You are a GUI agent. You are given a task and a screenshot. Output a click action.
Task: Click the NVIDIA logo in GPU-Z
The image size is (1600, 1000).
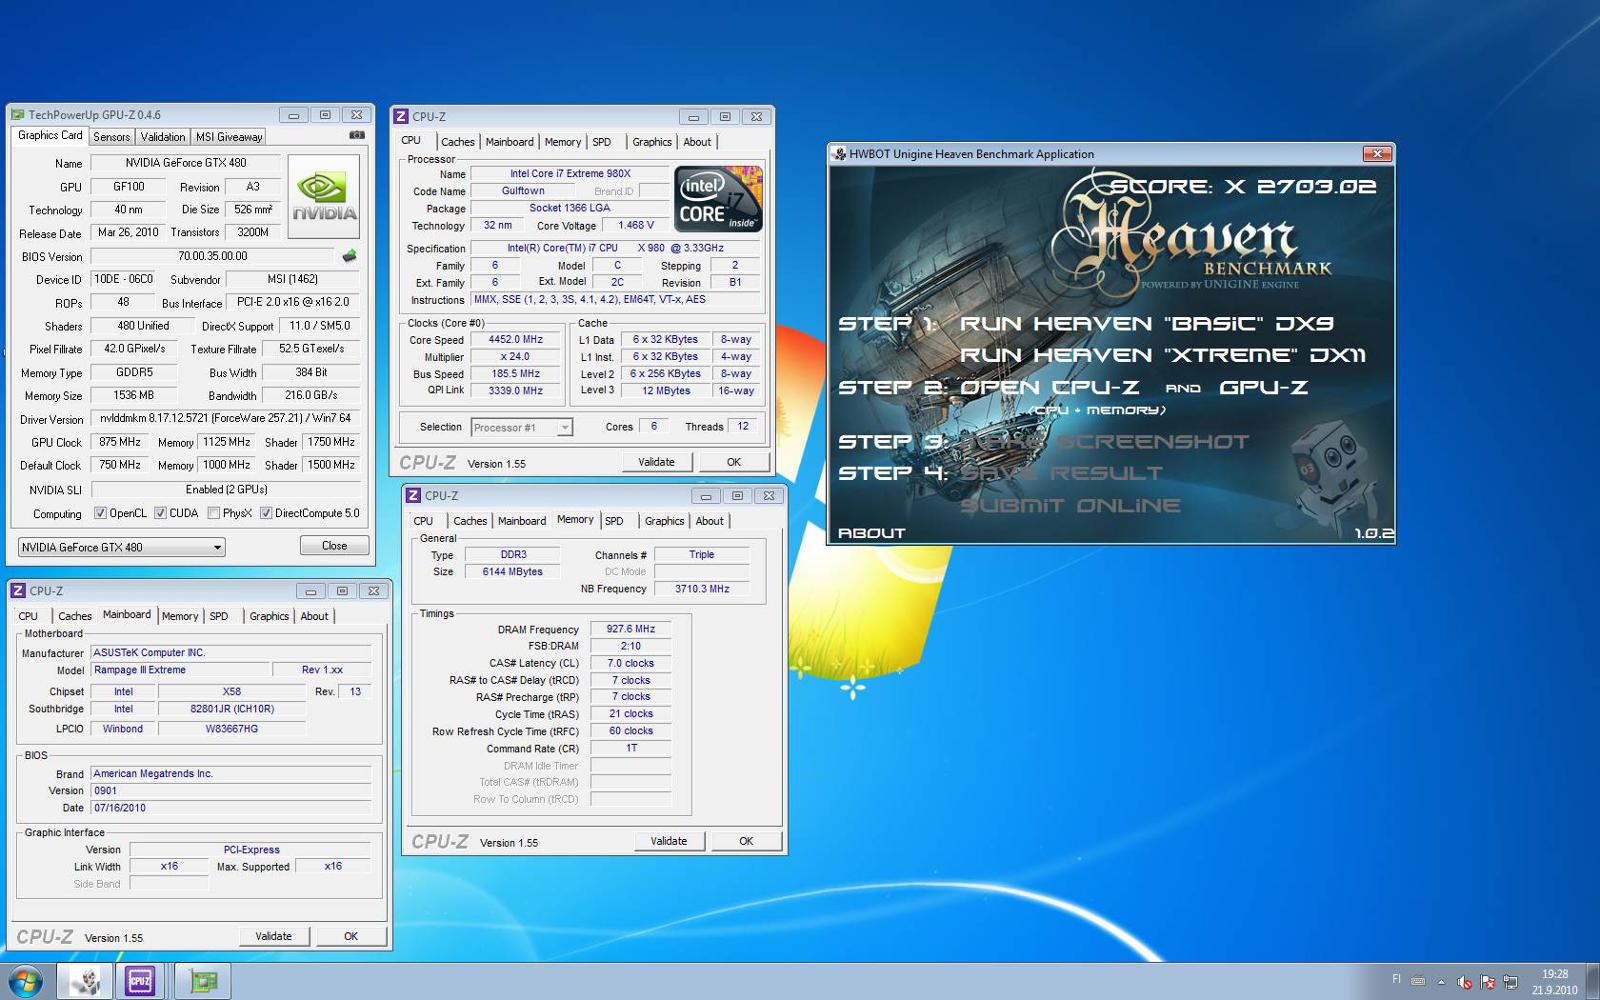click(324, 197)
